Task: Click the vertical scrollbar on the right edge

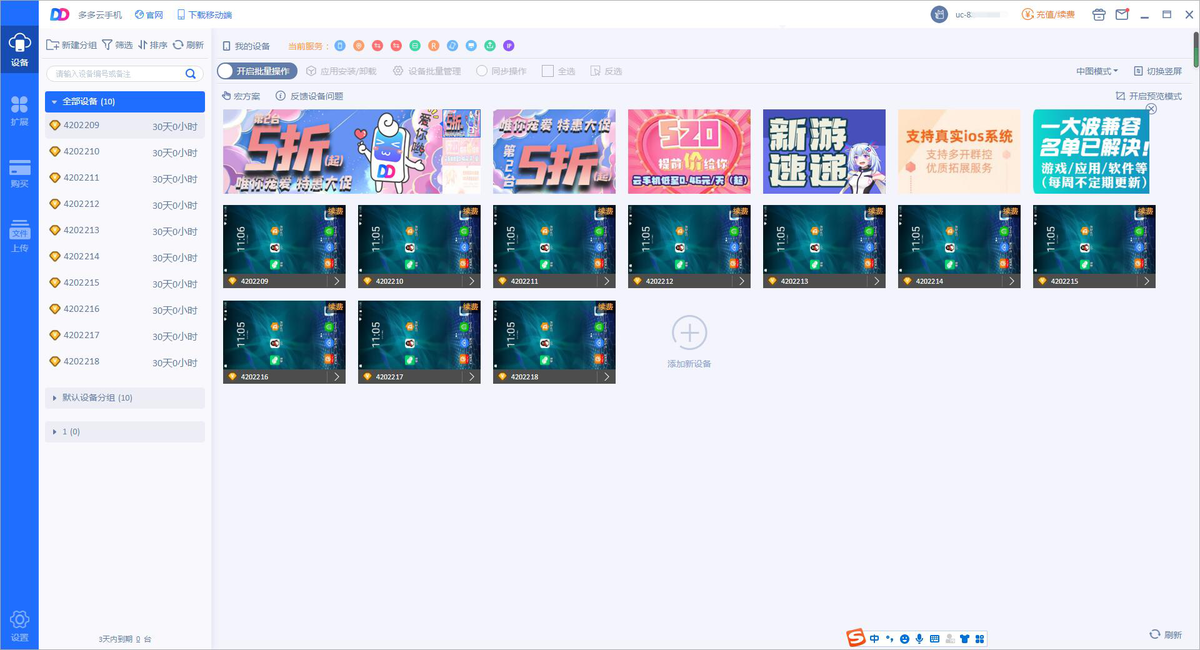Action: click(1195, 48)
